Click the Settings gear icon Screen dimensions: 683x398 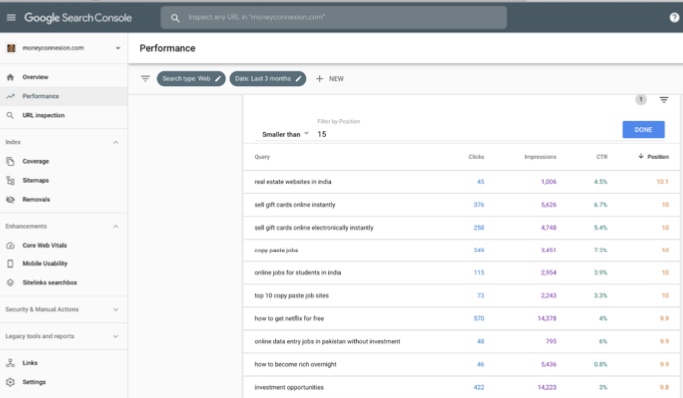(10, 382)
